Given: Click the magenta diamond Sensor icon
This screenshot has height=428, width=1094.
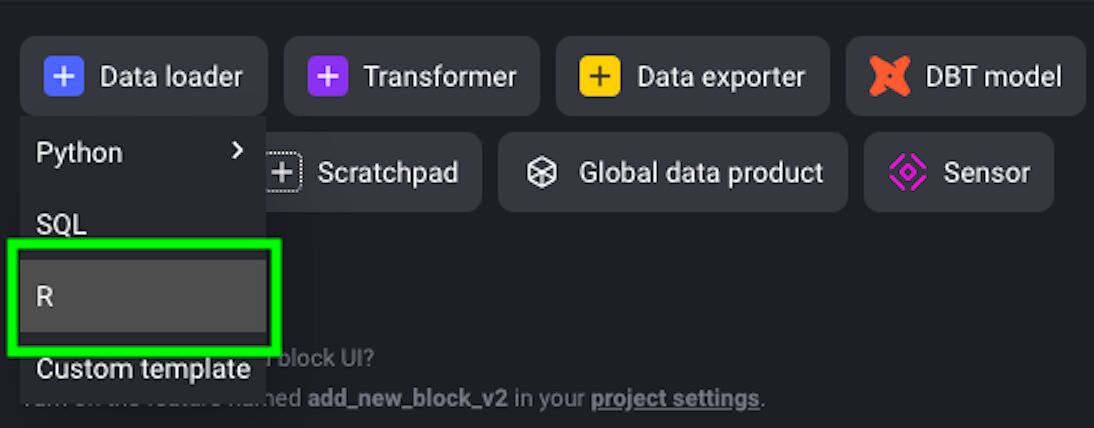Looking at the screenshot, I should [908, 172].
